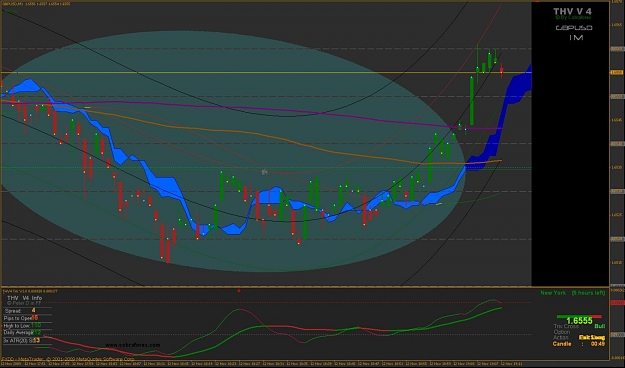
Task: Click the New York session label
Action: coord(553,293)
